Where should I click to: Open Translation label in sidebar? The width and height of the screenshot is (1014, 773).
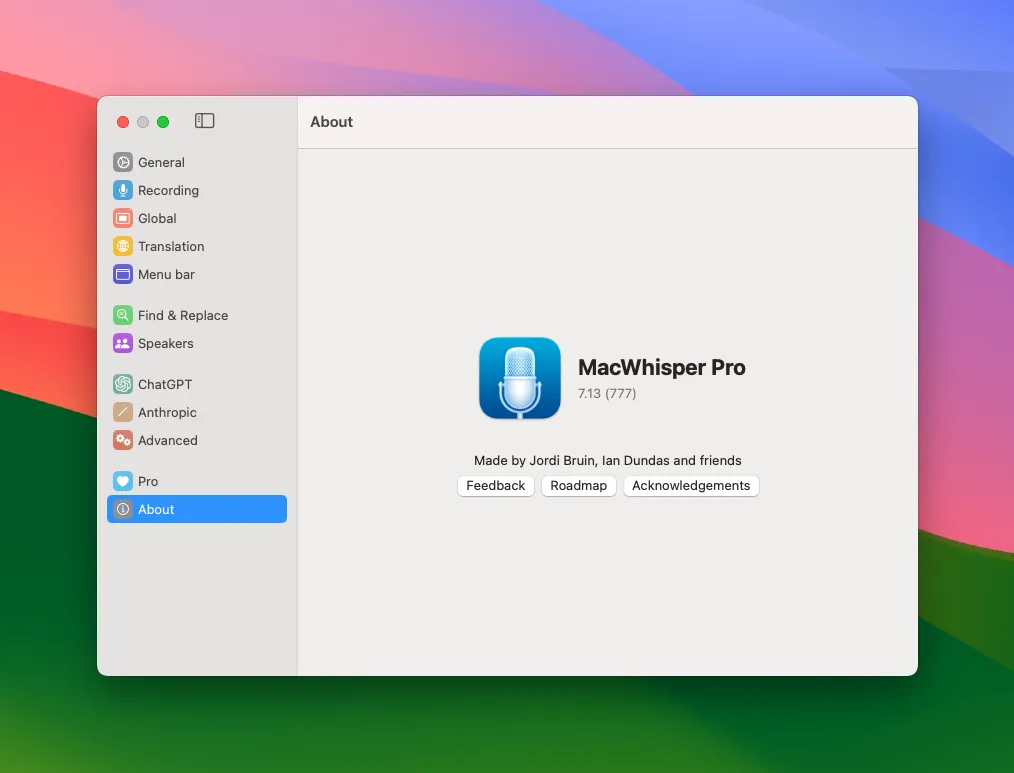pyautogui.click(x=171, y=246)
